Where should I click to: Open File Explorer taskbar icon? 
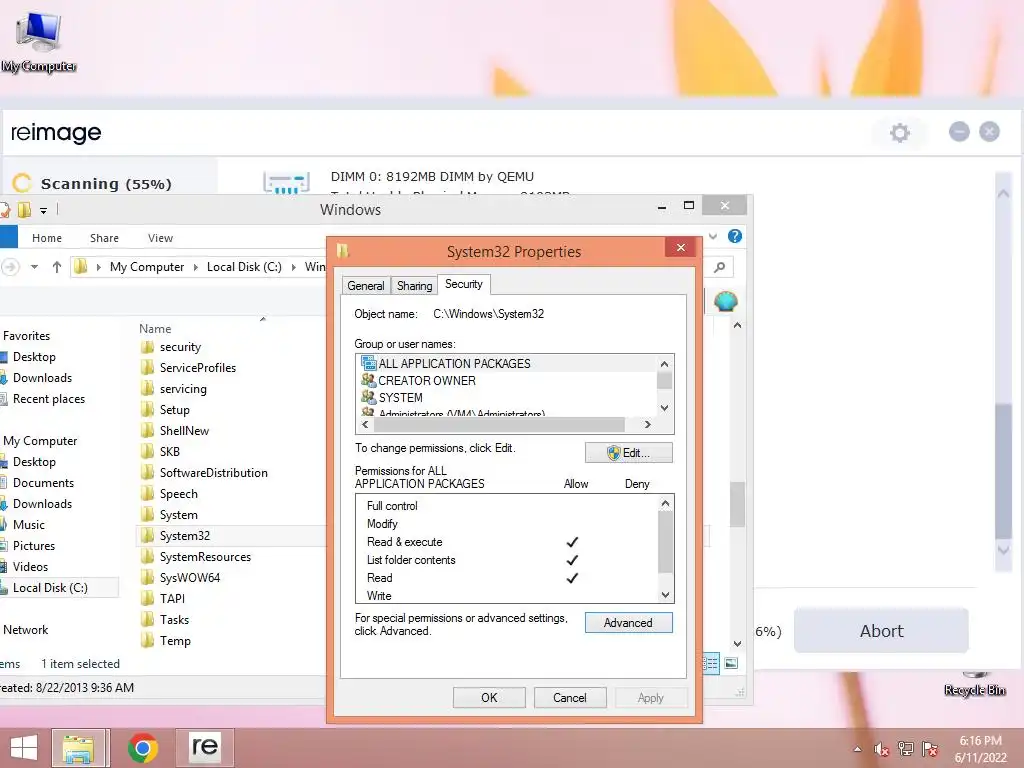pyautogui.click(x=79, y=748)
